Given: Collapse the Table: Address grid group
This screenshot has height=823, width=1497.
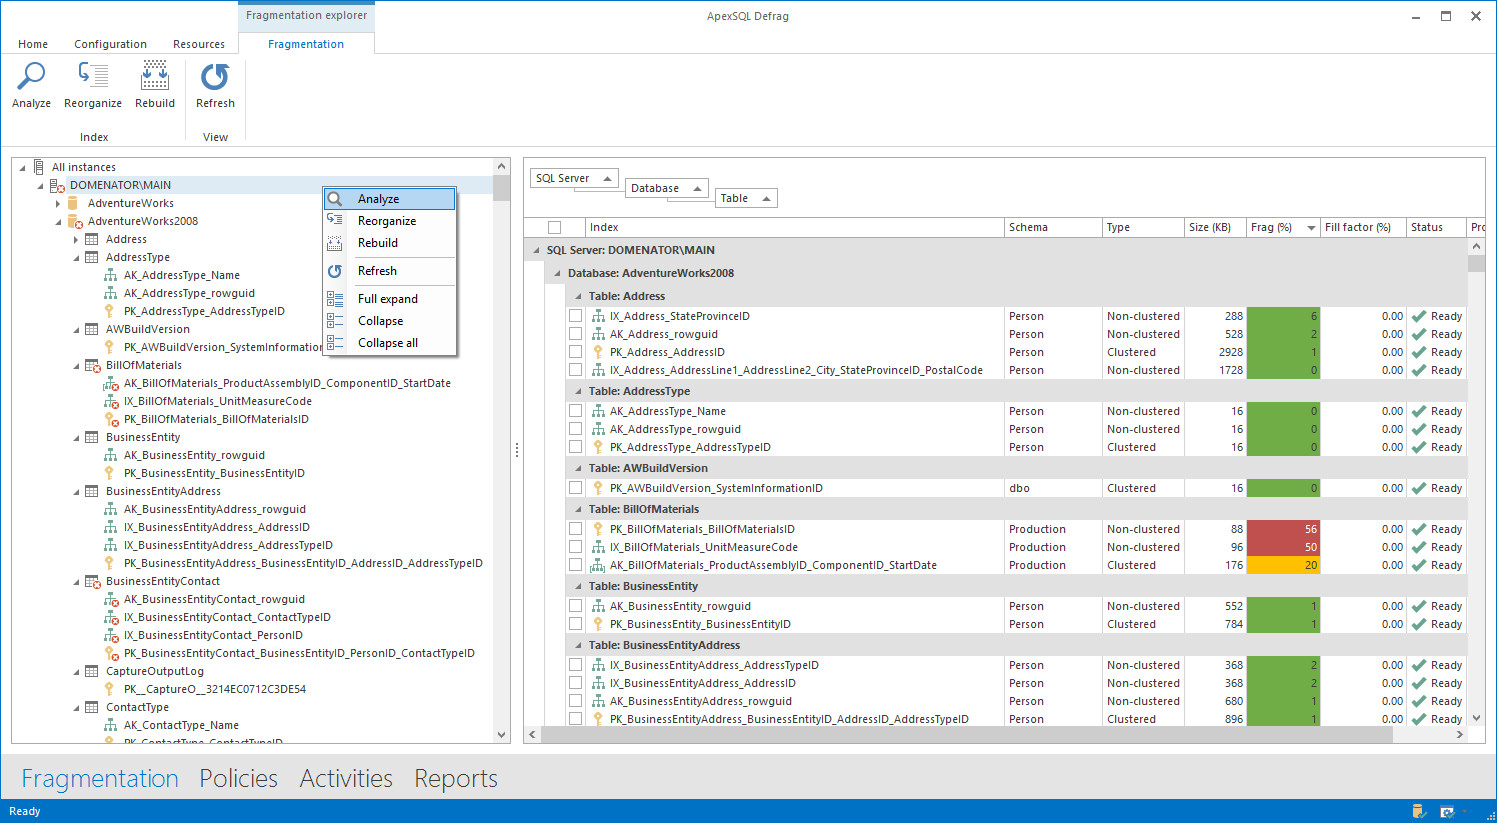Looking at the screenshot, I should click(x=578, y=296).
